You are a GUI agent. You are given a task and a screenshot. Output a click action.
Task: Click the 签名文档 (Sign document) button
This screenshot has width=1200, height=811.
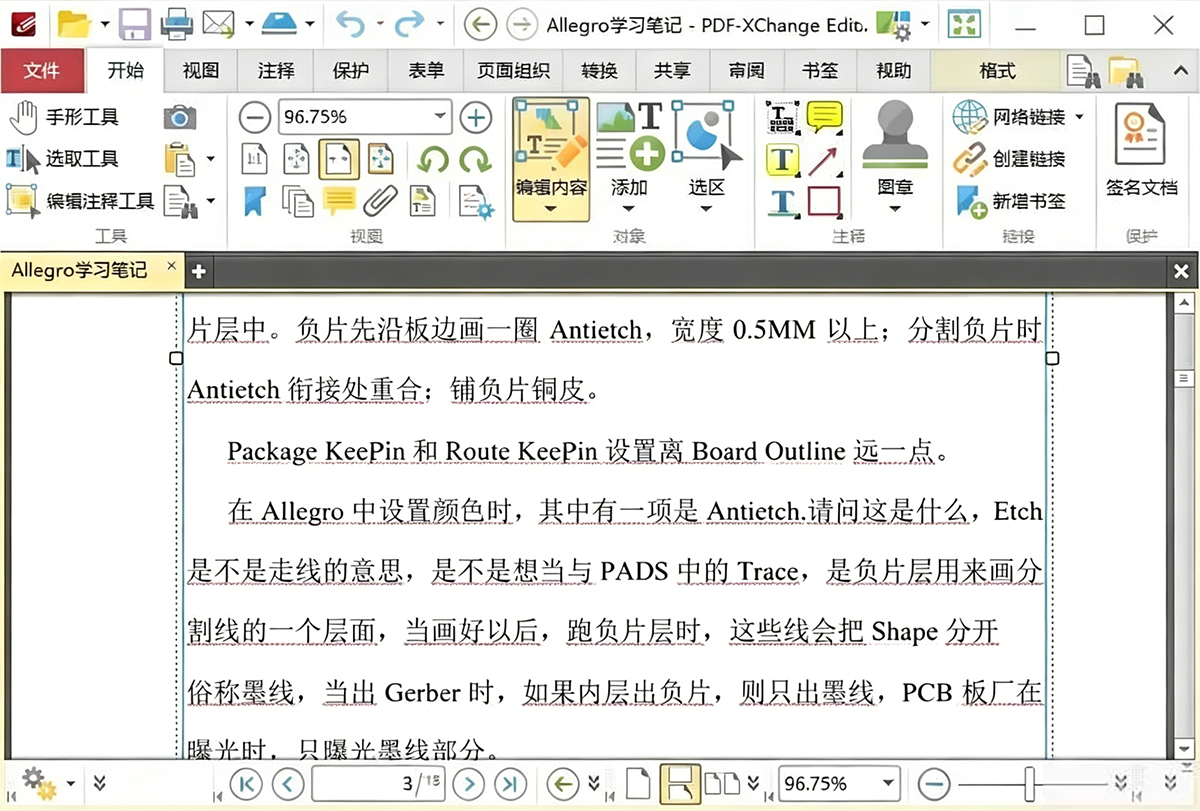pyautogui.click(x=1142, y=150)
